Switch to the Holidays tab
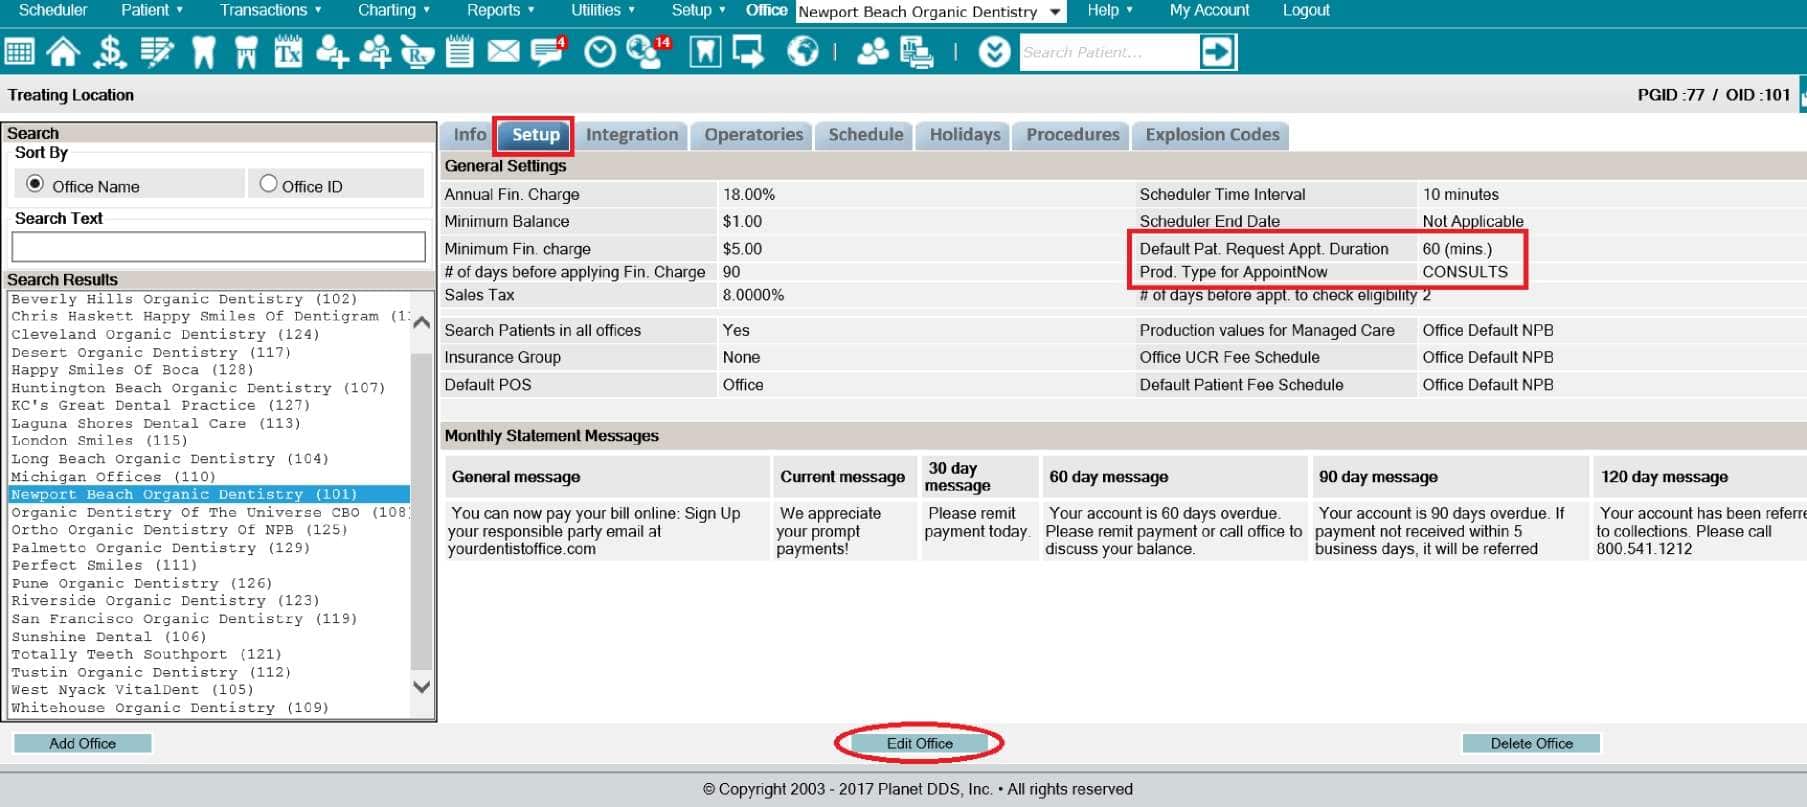This screenshot has height=807, width=1807. click(965, 135)
